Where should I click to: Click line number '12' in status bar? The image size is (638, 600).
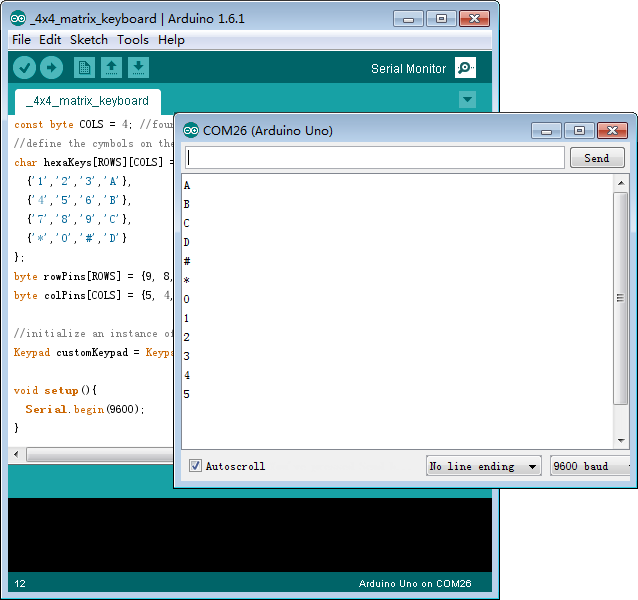(x=20, y=584)
